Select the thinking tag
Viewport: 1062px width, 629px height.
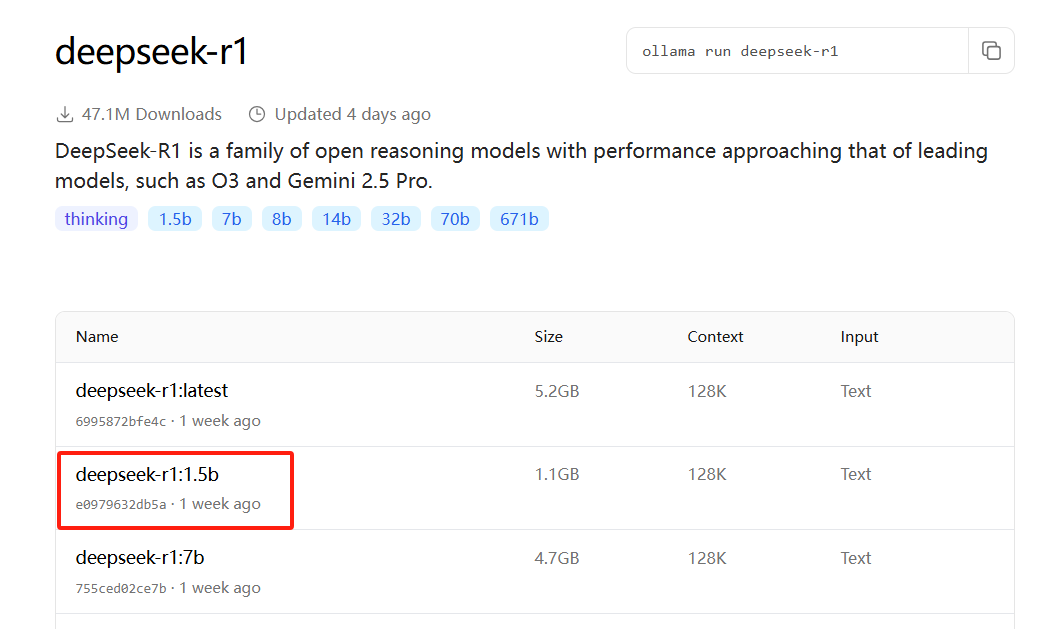pos(96,219)
